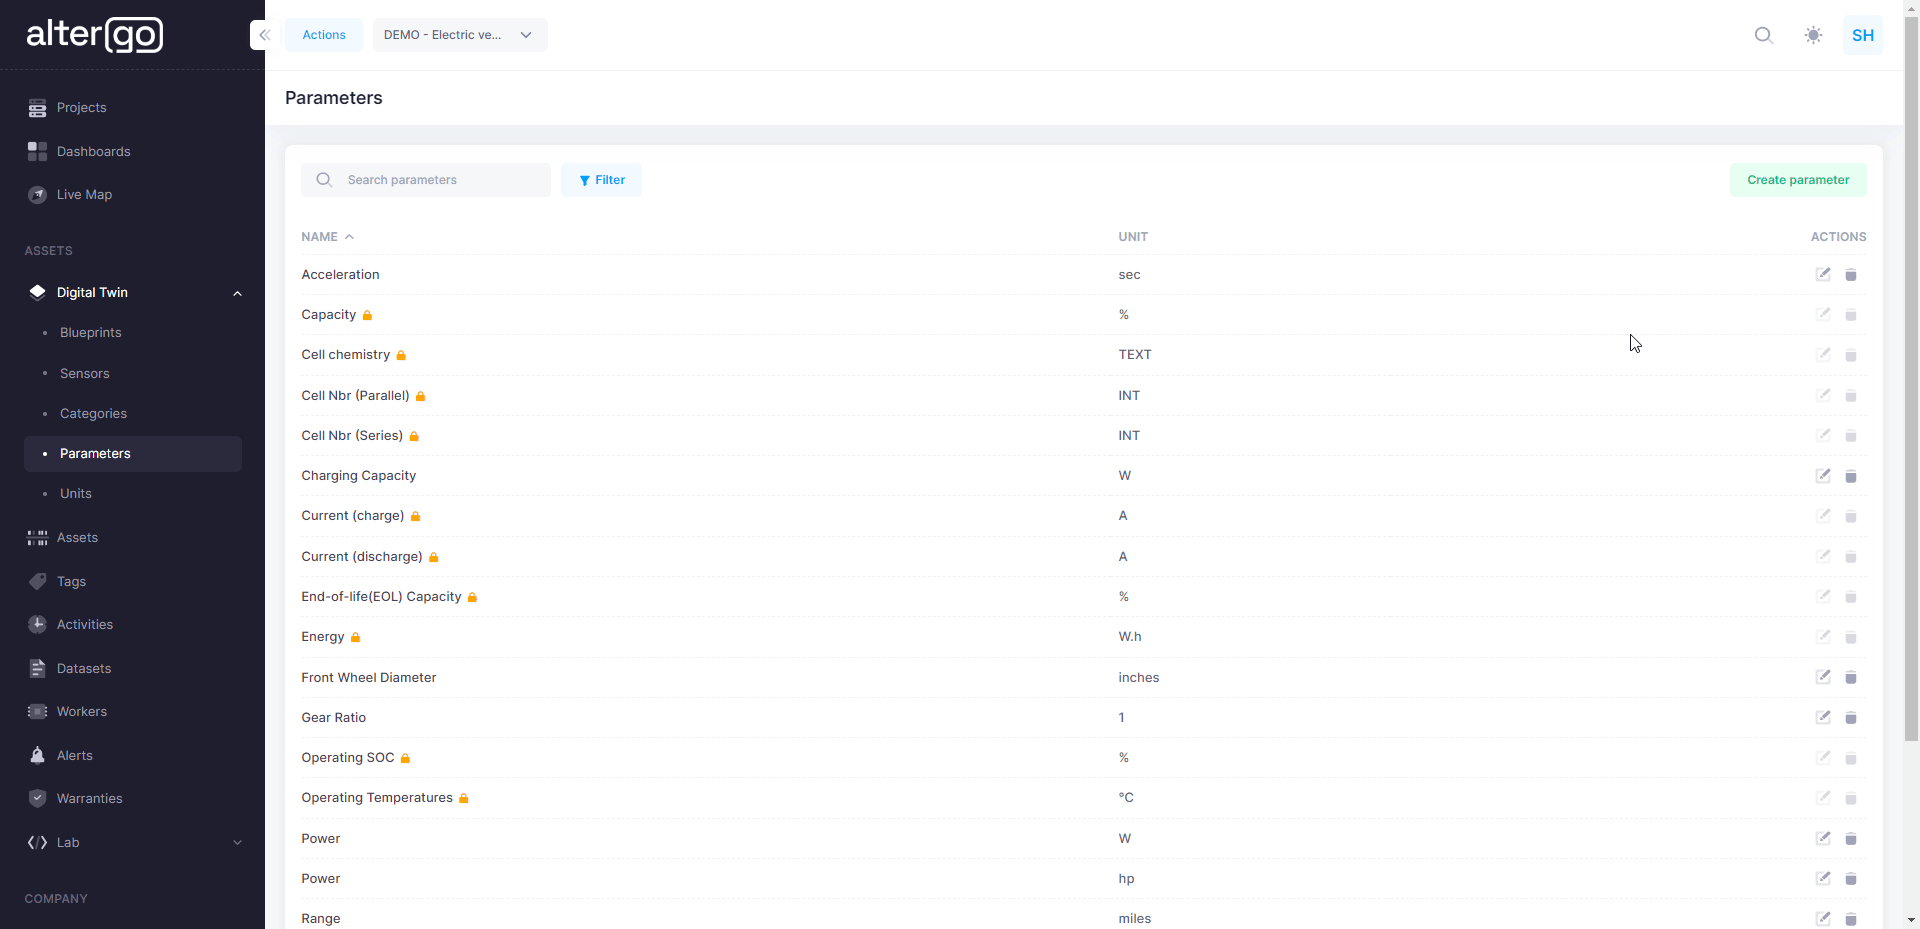The height and width of the screenshot is (929, 1920).
Task: Edit the Charging Capacity parameter
Action: click(x=1823, y=476)
